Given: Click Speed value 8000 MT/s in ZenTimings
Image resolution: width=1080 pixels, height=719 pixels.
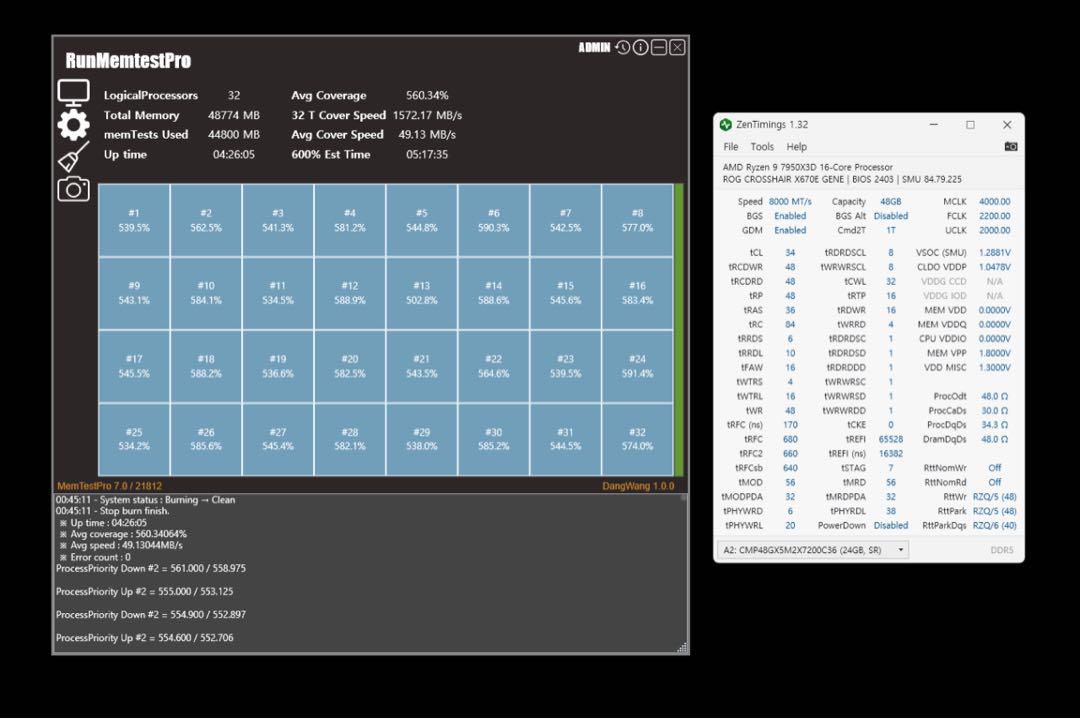Looking at the screenshot, I should (x=790, y=202).
